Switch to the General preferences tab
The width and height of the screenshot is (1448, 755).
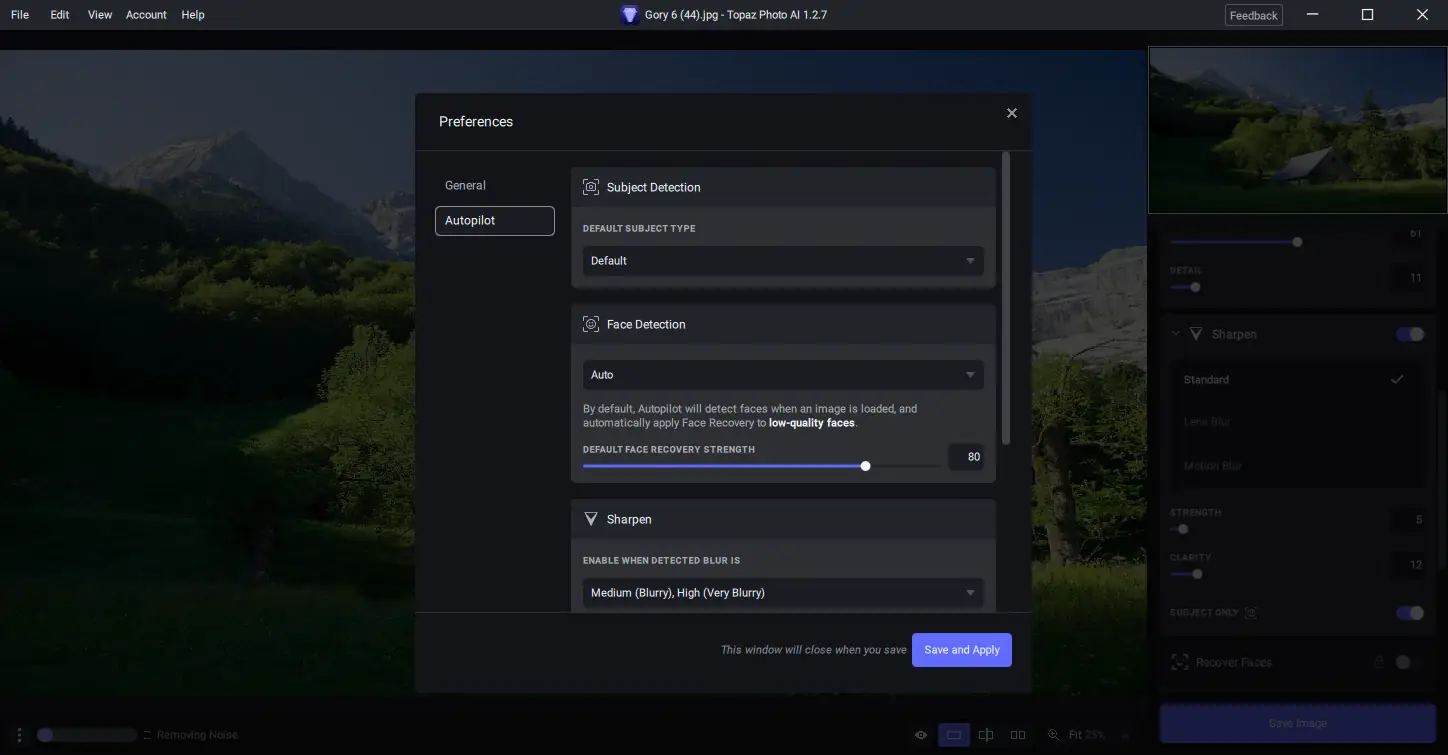click(x=465, y=185)
